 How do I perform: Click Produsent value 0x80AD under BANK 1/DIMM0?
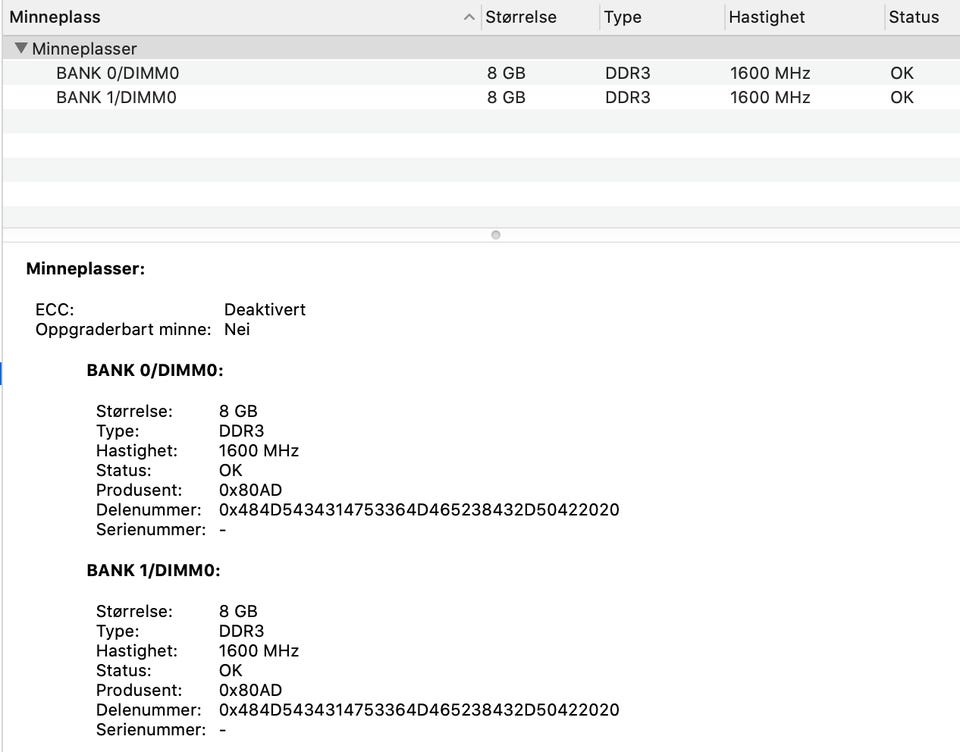pos(250,690)
